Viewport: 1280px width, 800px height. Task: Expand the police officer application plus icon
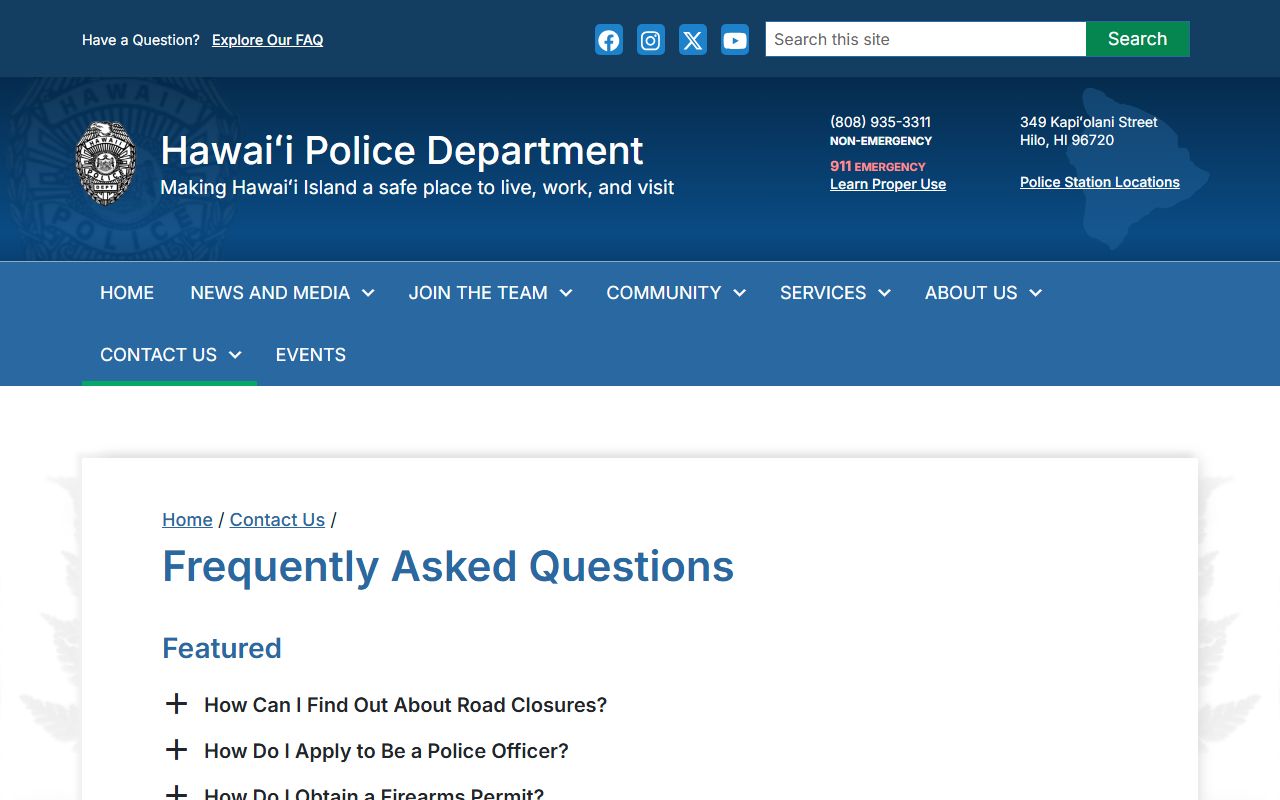176,750
